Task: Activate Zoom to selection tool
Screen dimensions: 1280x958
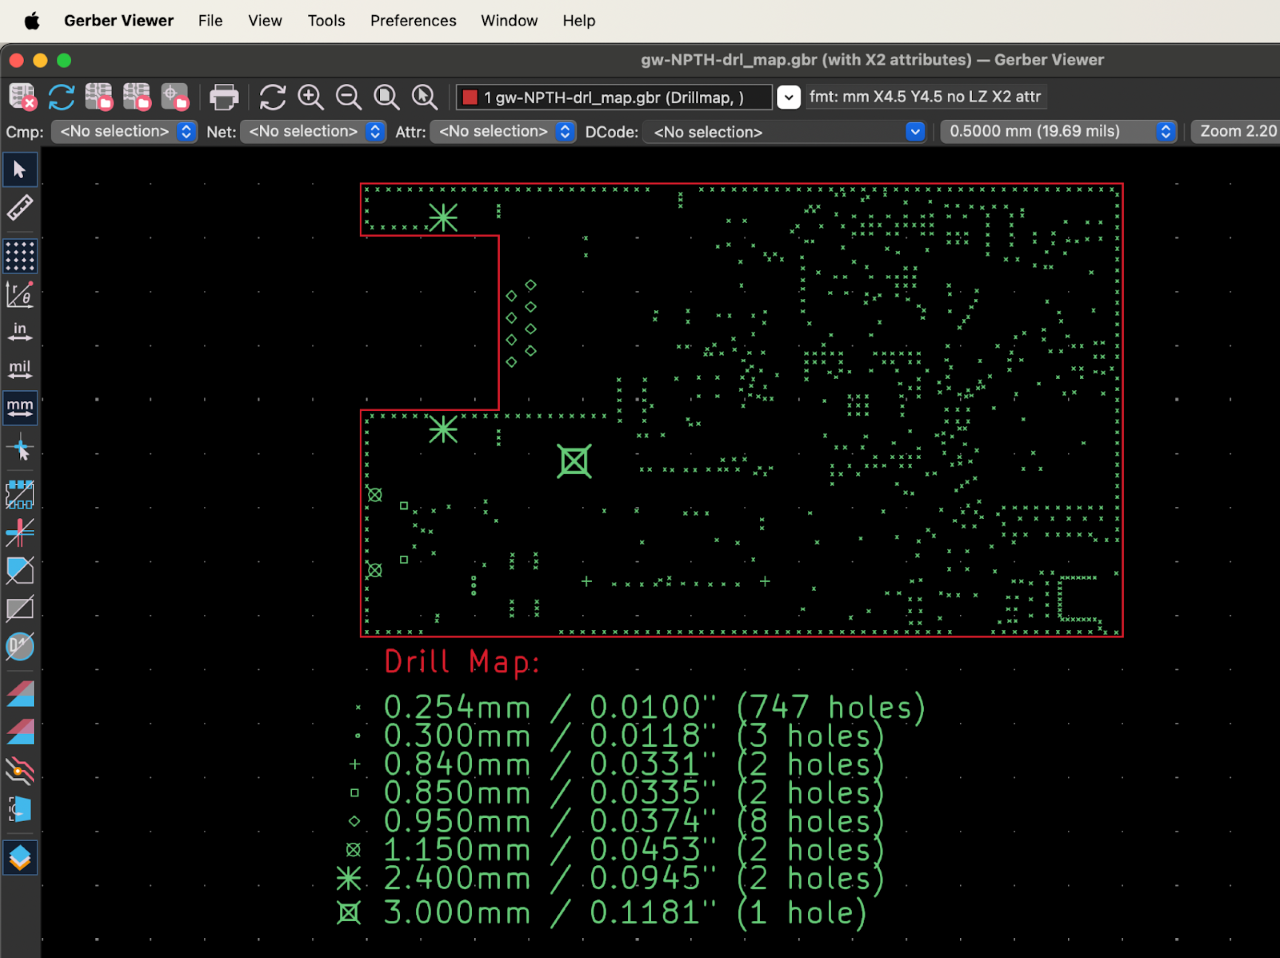Action: 425,97
